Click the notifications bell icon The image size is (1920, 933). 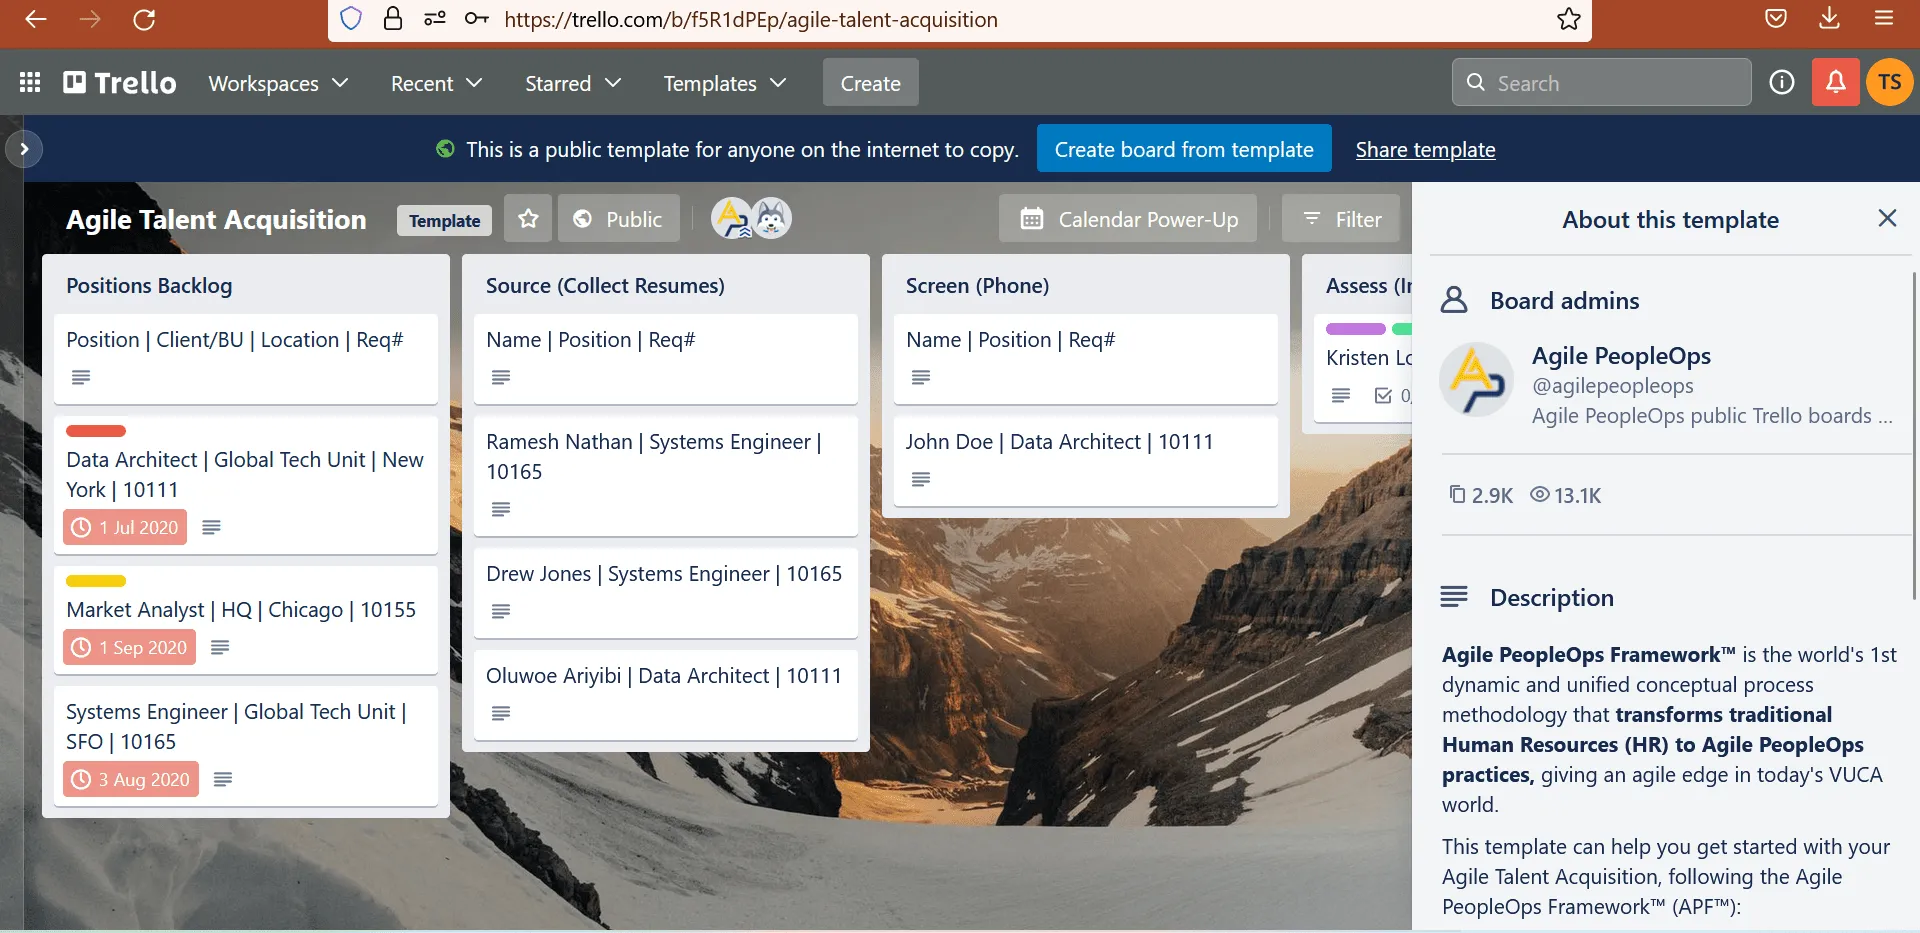(x=1835, y=83)
